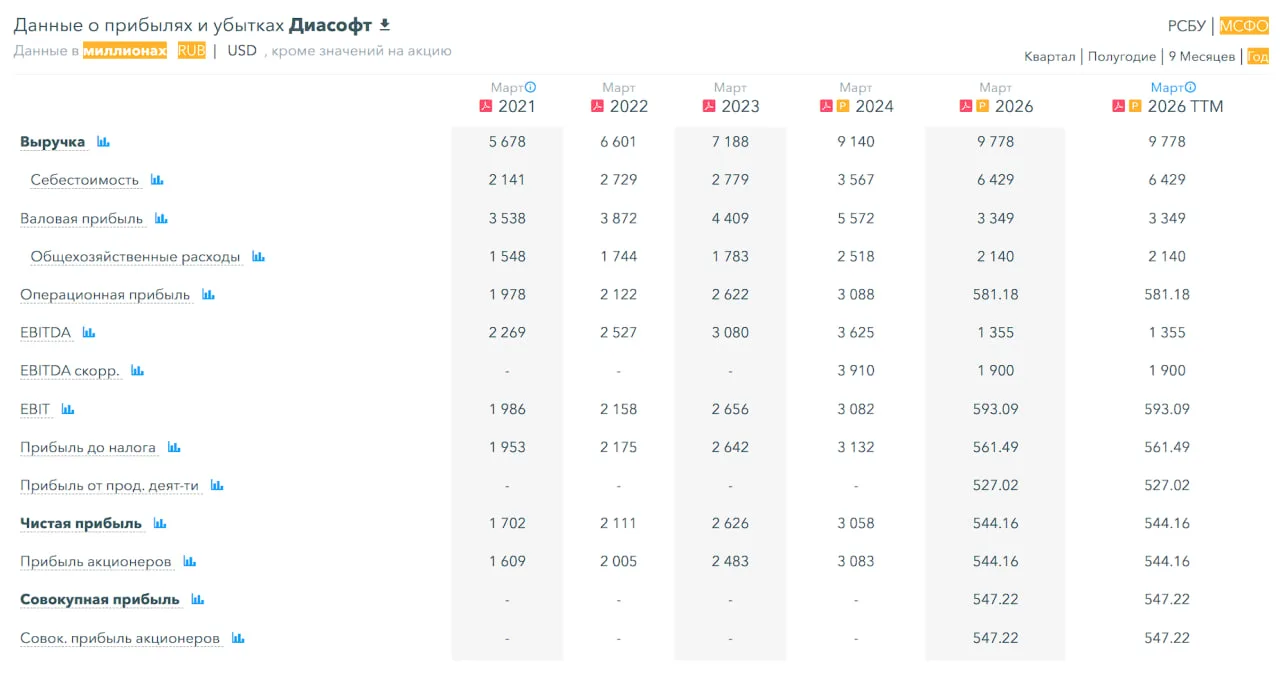This screenshot has width=1280, height=674.
Task: Select Выручка 2024 value 9 140
Action: (856, 142)
